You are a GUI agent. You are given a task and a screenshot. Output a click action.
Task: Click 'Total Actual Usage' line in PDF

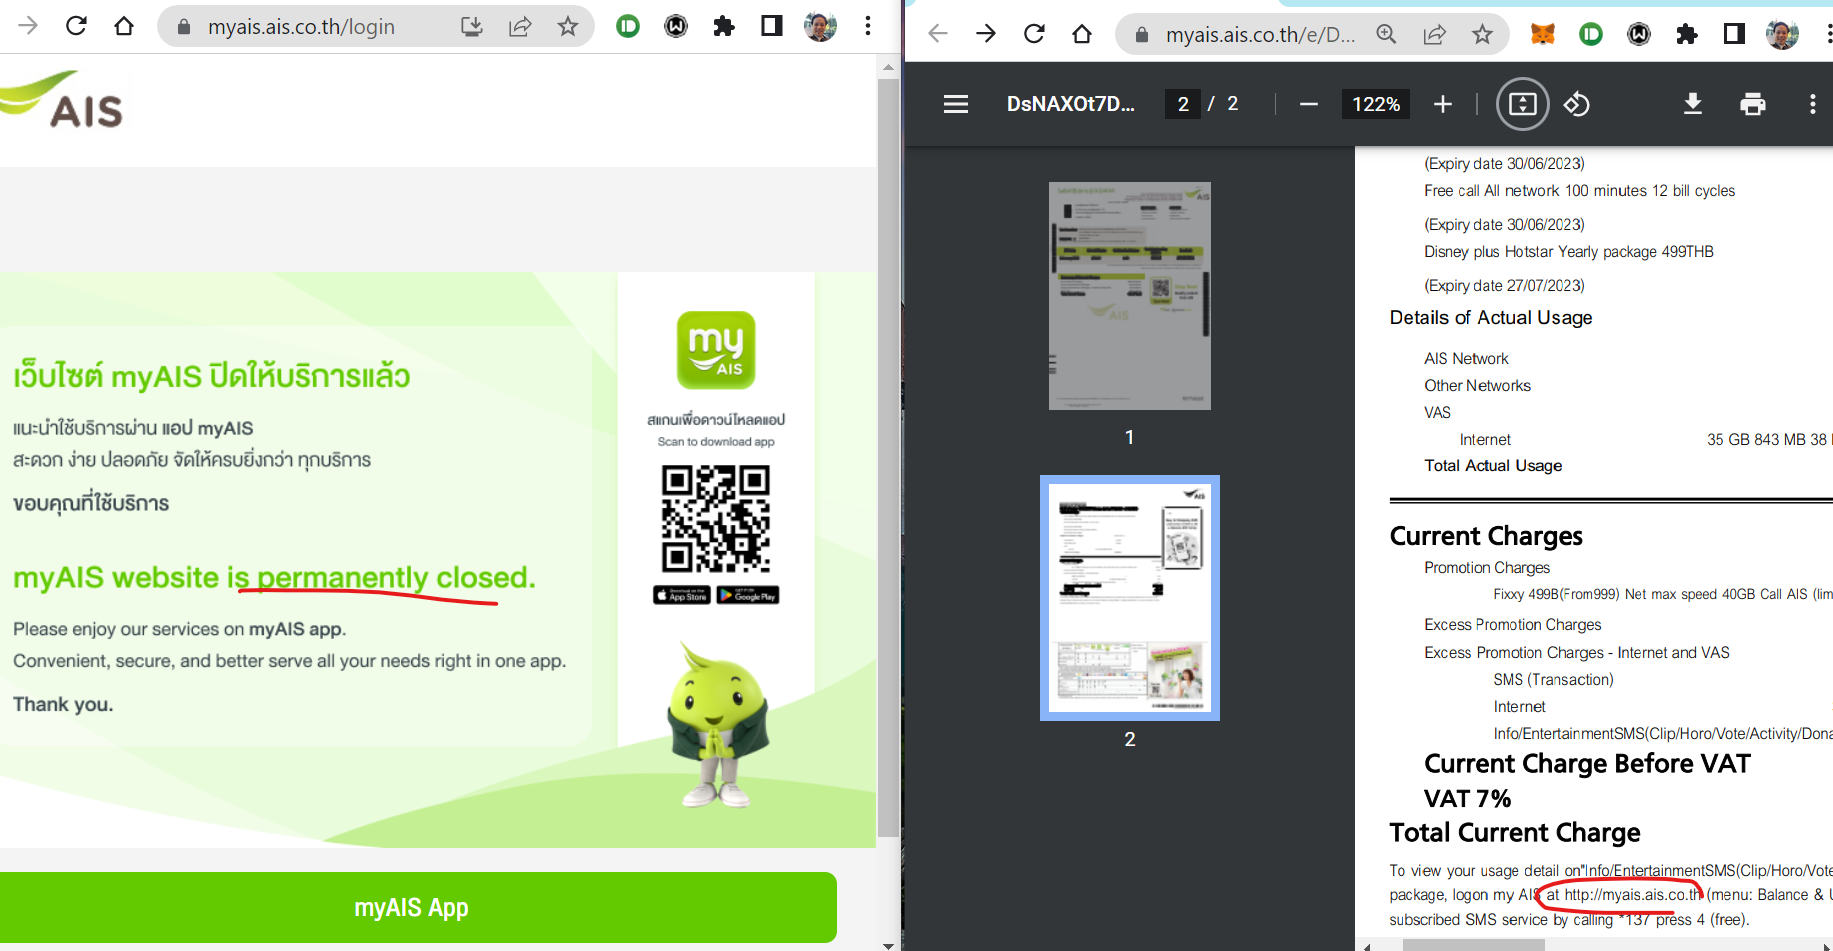(x=1493, y=466)
